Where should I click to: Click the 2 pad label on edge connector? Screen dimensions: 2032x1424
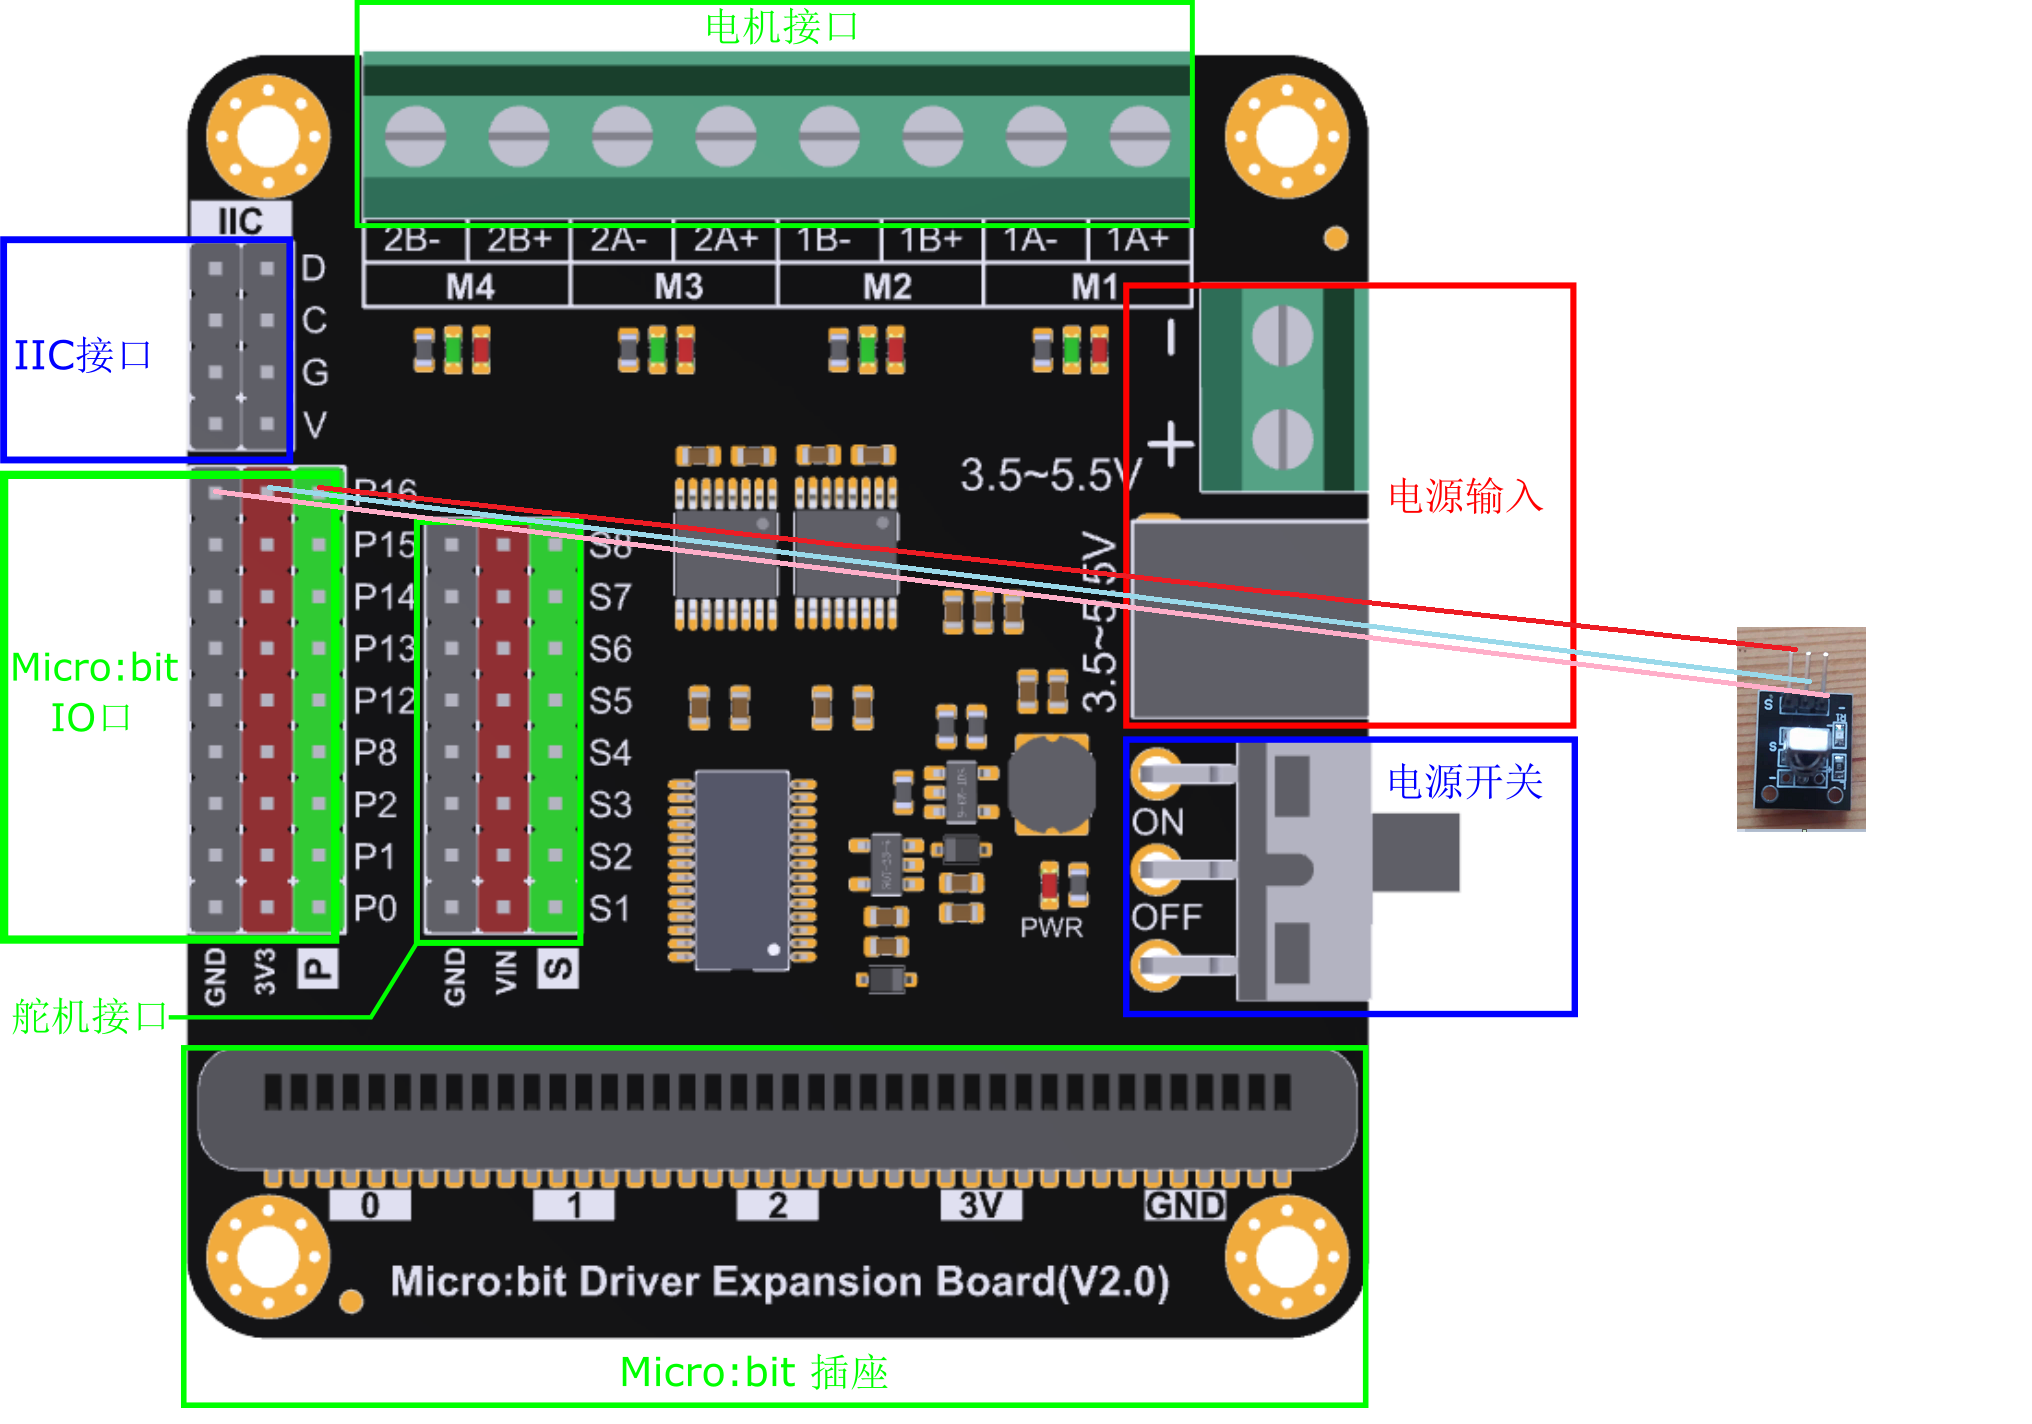coord(777,1205)
